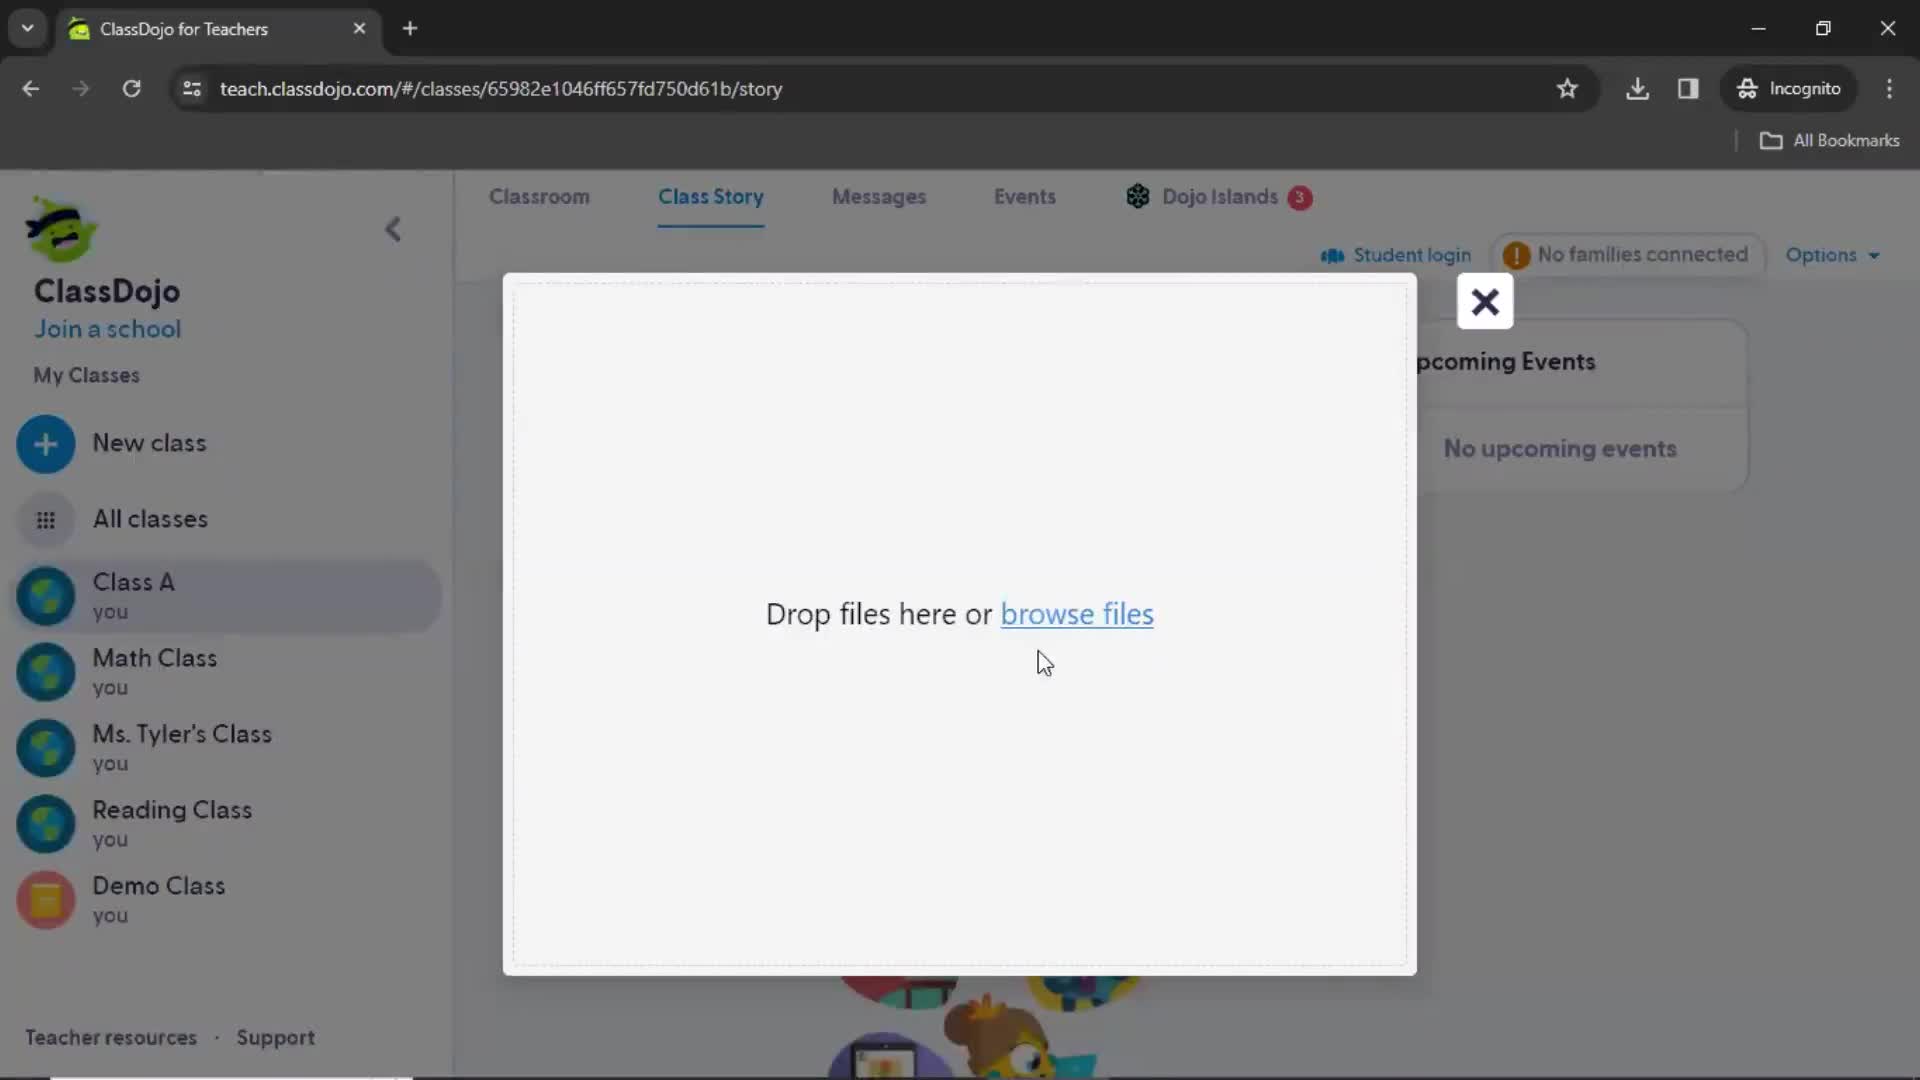The height and width of the screenshot is (1080, 1920).
Task: Click the Math Class colored circle icon
Action: [x=45, y=671]
